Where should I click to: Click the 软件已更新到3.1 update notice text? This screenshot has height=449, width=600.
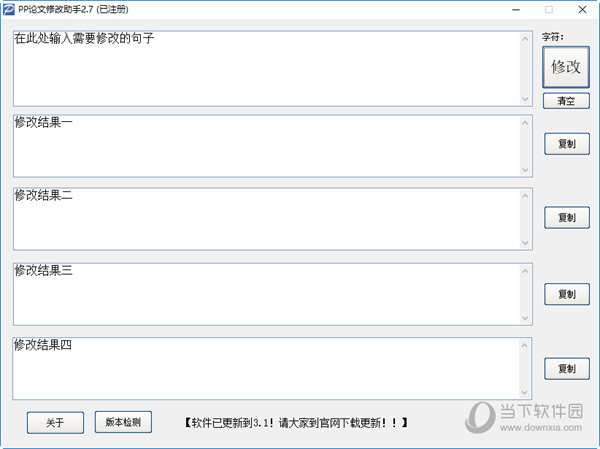tap(296, 423)
